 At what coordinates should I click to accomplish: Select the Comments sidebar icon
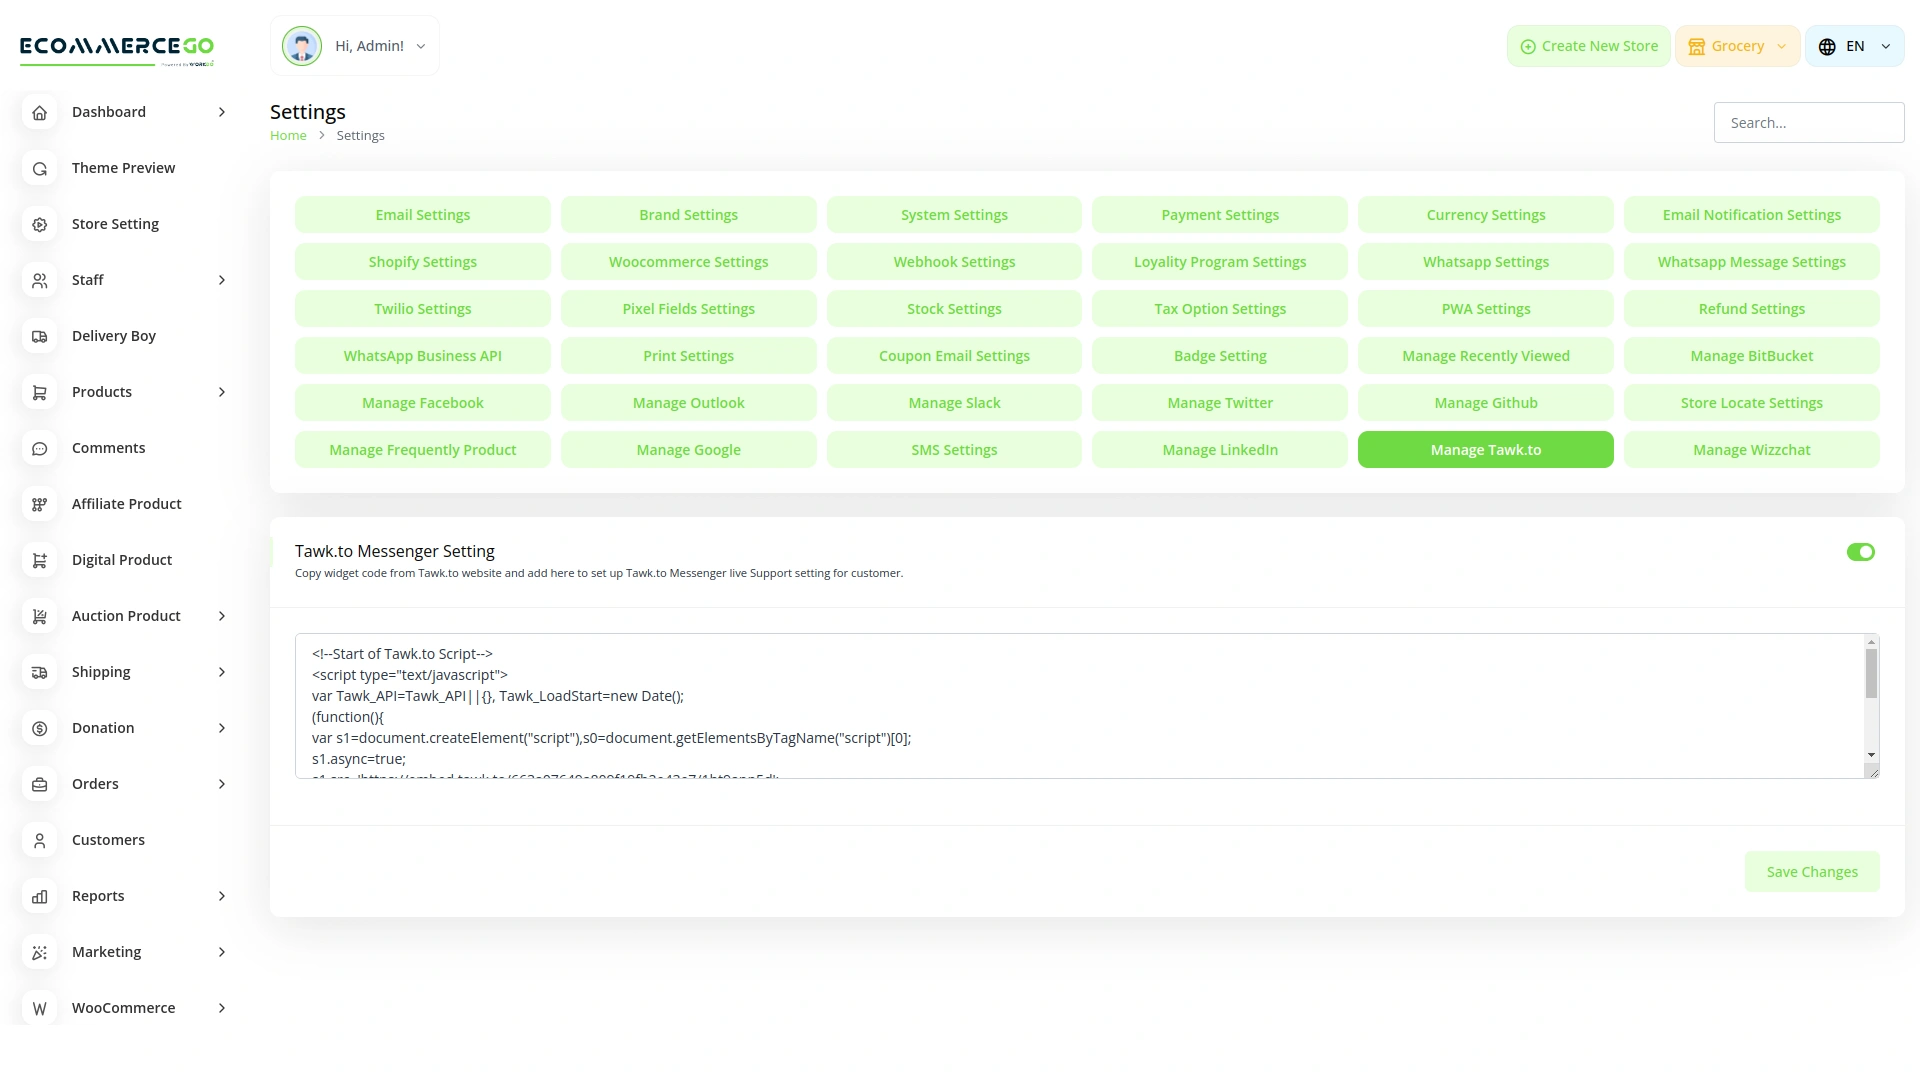click(39, 448)
